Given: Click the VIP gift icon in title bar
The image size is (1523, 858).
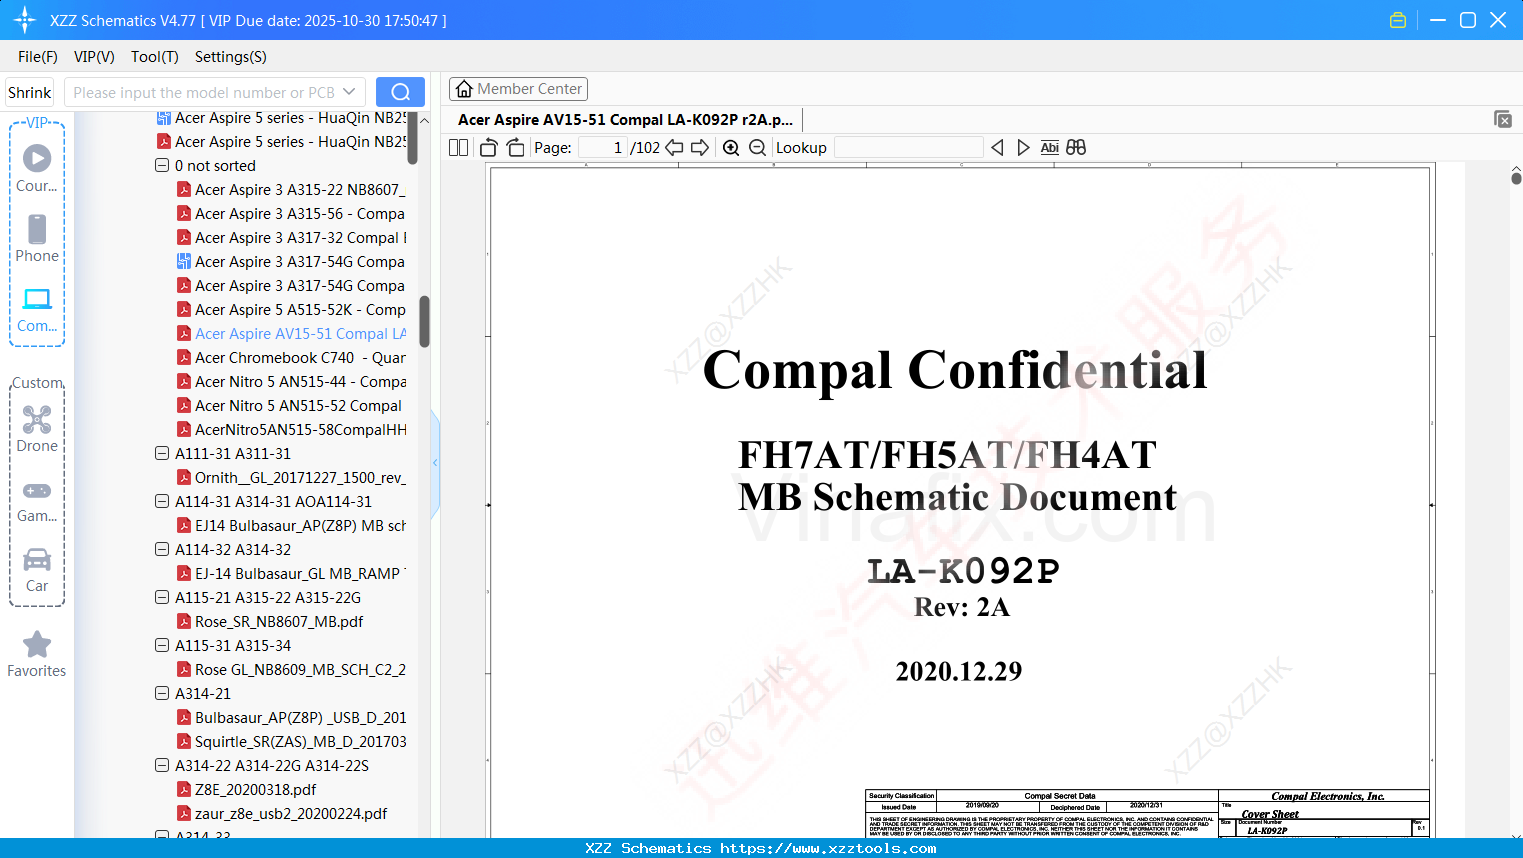Looking at the screenshot, I should (x=1398, y=20).
